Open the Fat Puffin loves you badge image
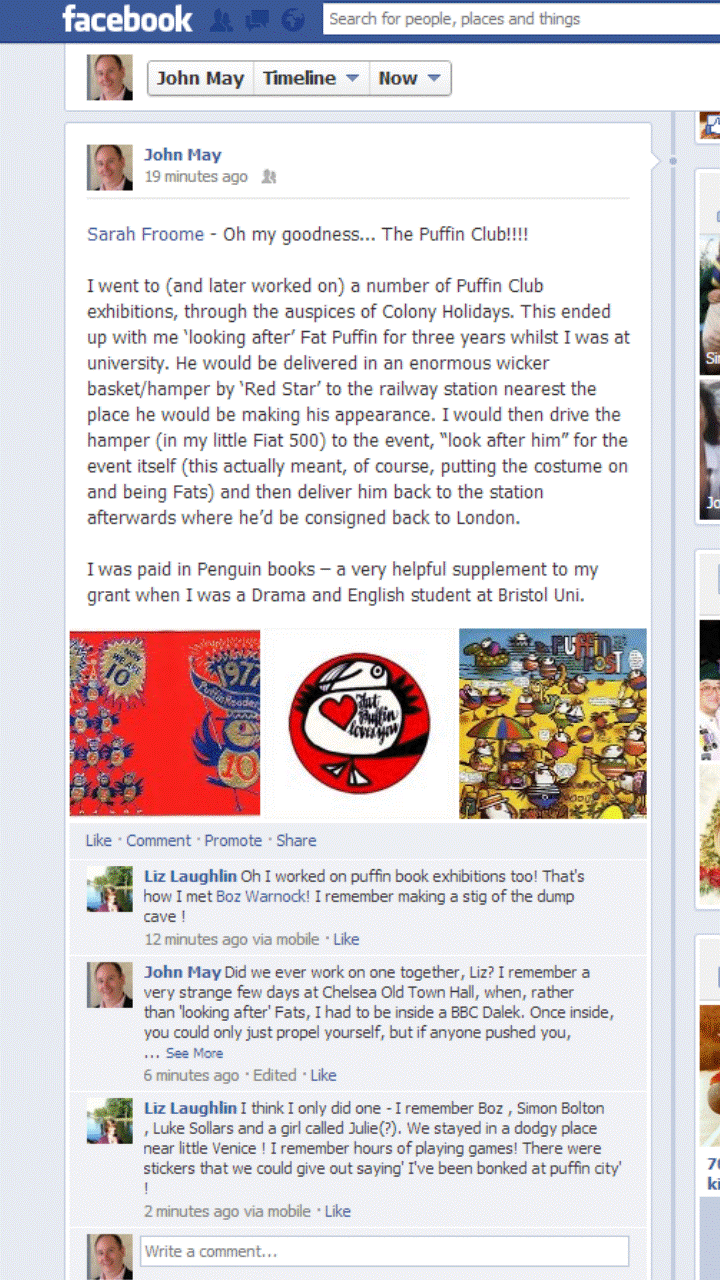720x1280 pixels. click(x=359, y=723)
